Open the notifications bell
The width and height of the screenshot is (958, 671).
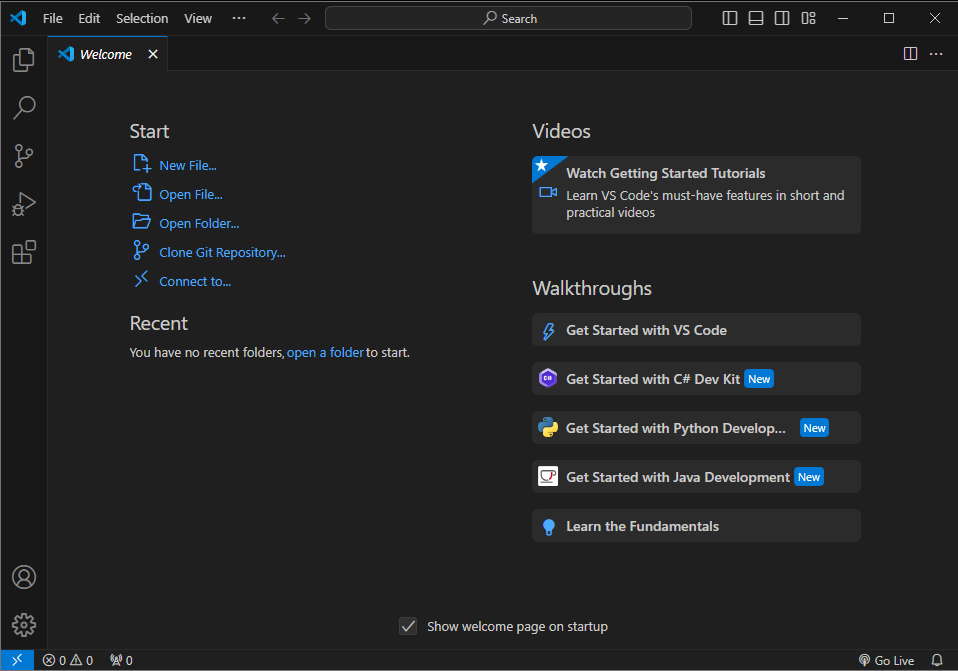click(937, 660)
